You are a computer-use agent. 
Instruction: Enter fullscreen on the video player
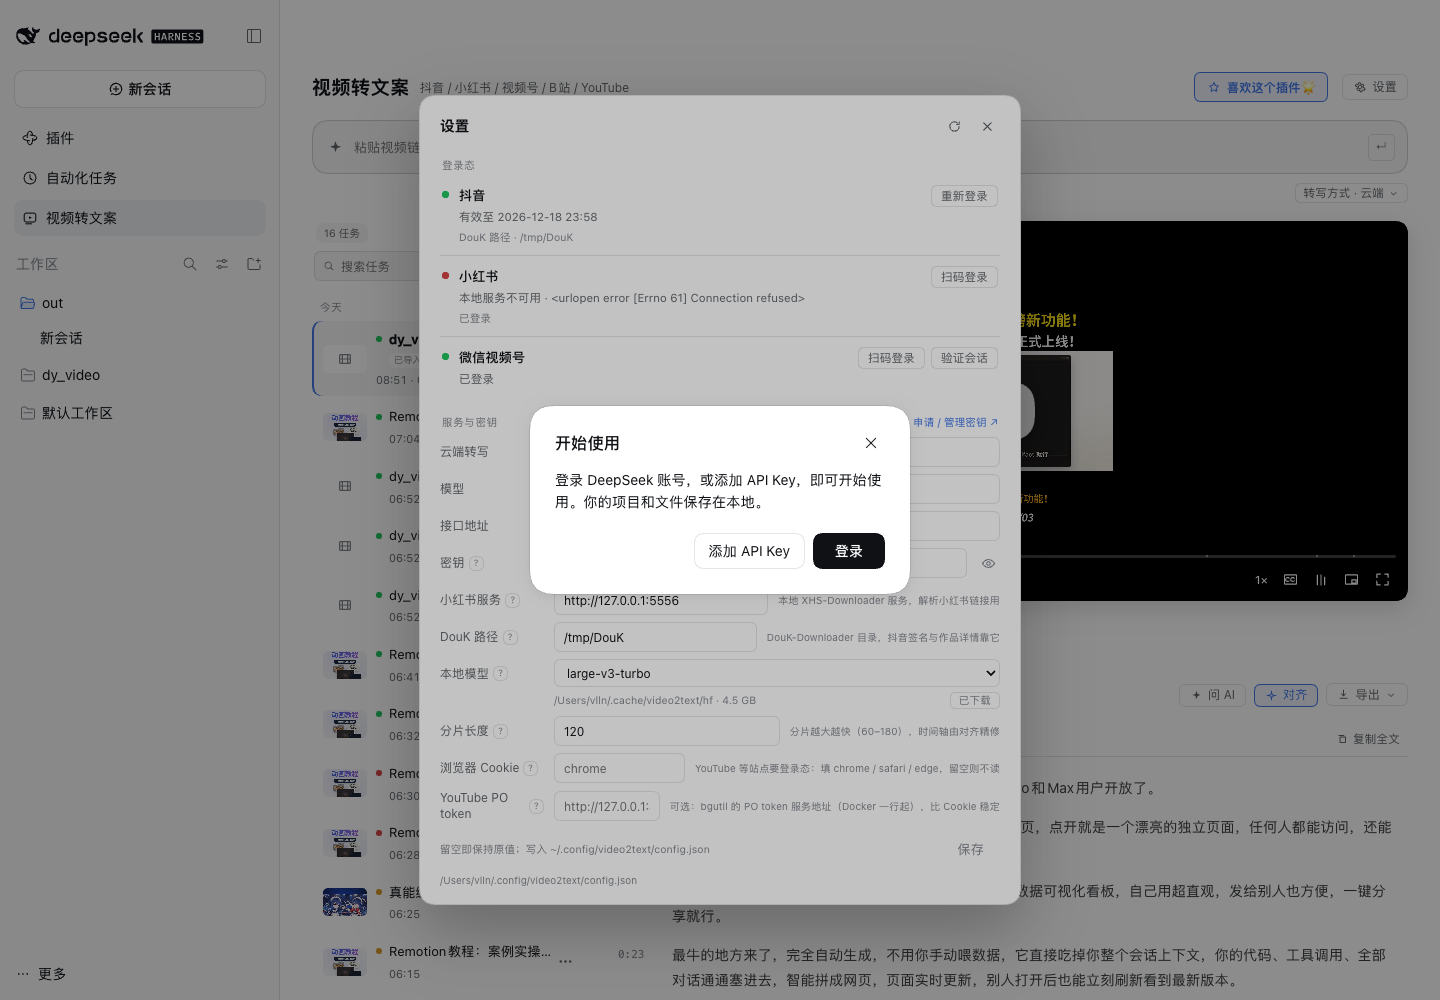point(1383,580)
